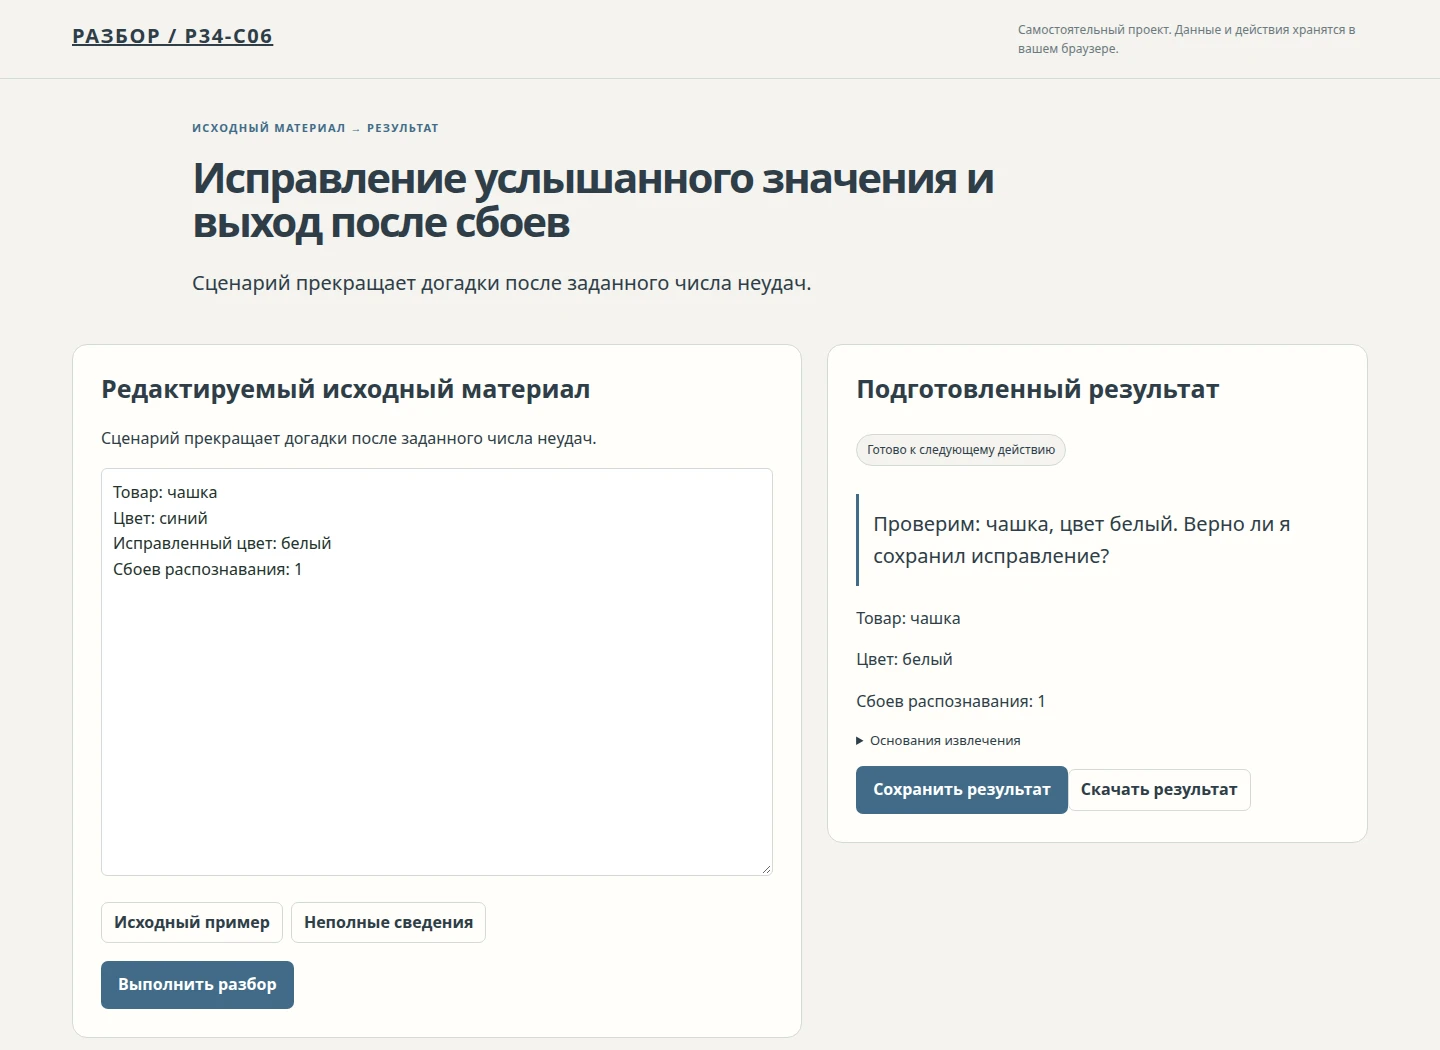
Task: Run Выполнить разбор
Action: point(197,985)
